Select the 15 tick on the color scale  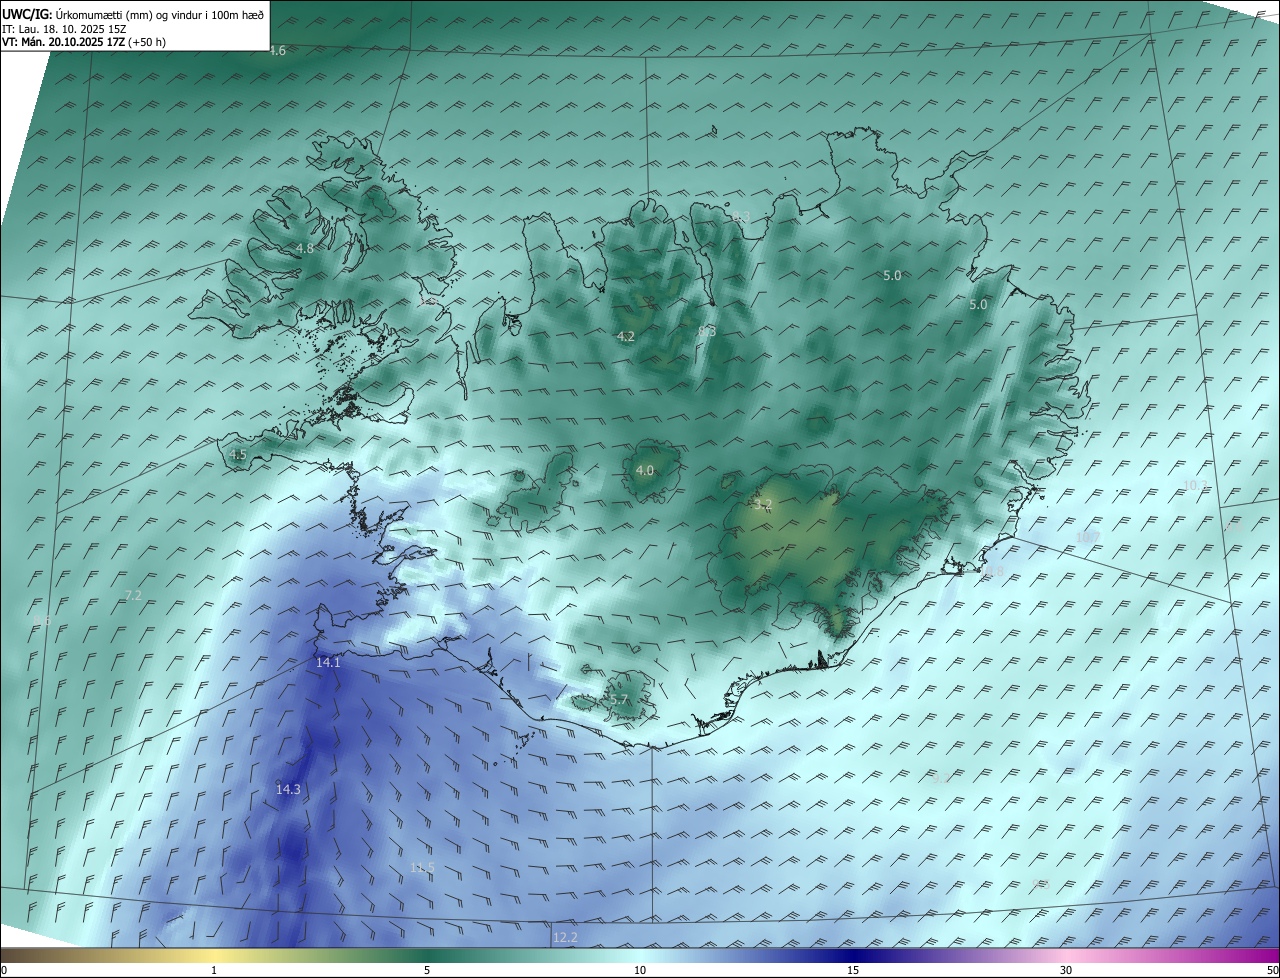[x=853, y=971]
